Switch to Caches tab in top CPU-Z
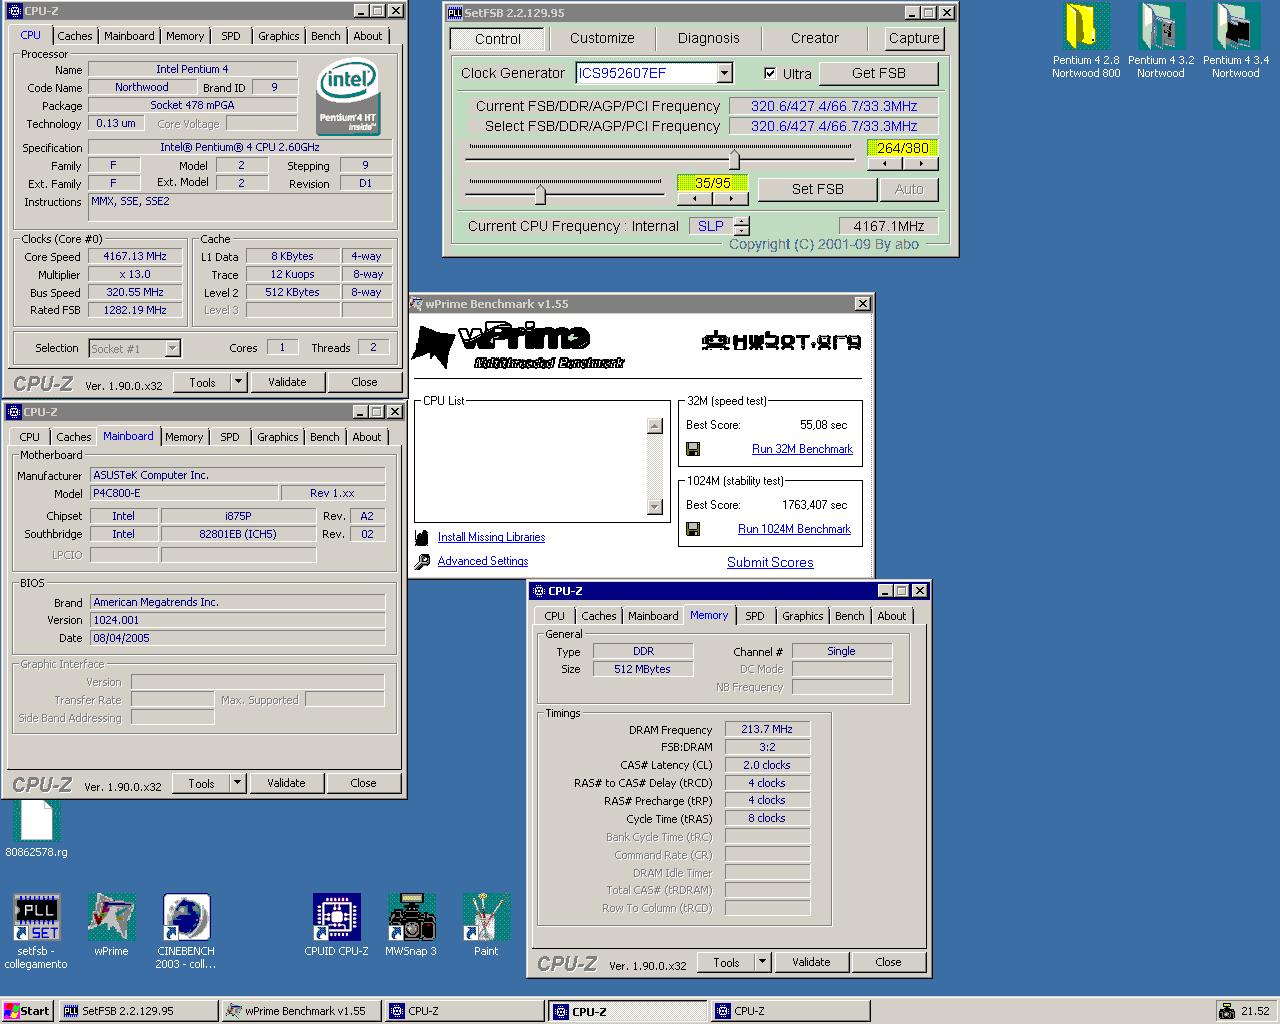 (x=74, y=36)
